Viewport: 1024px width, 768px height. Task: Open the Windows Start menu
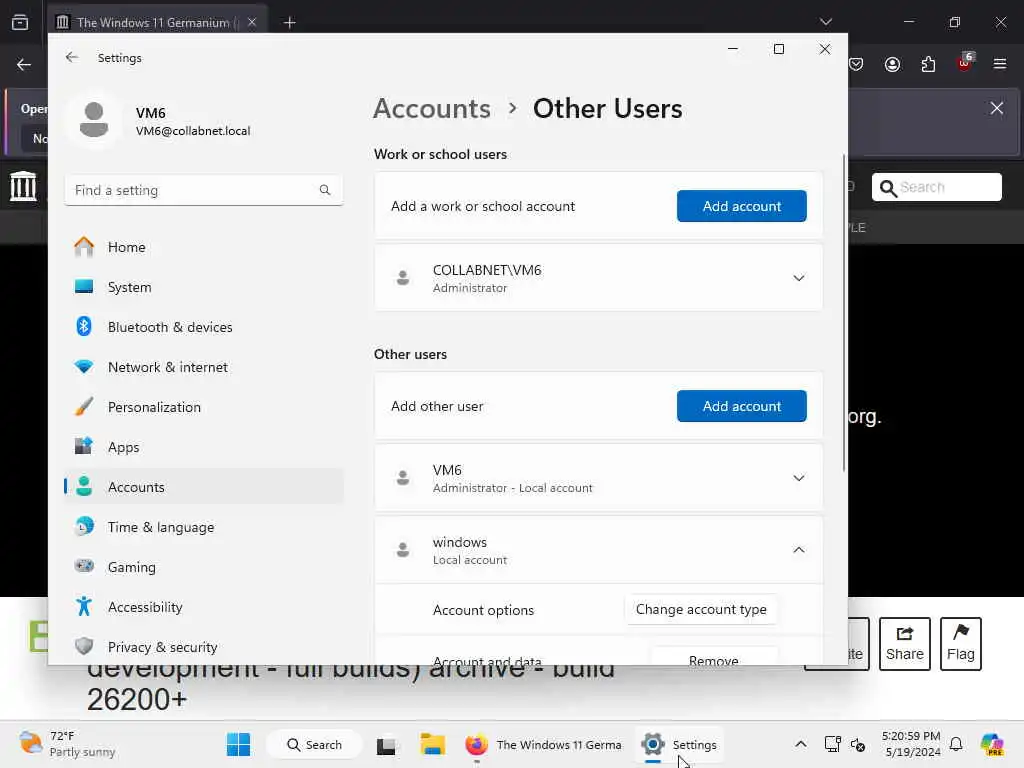coord(238,744)
